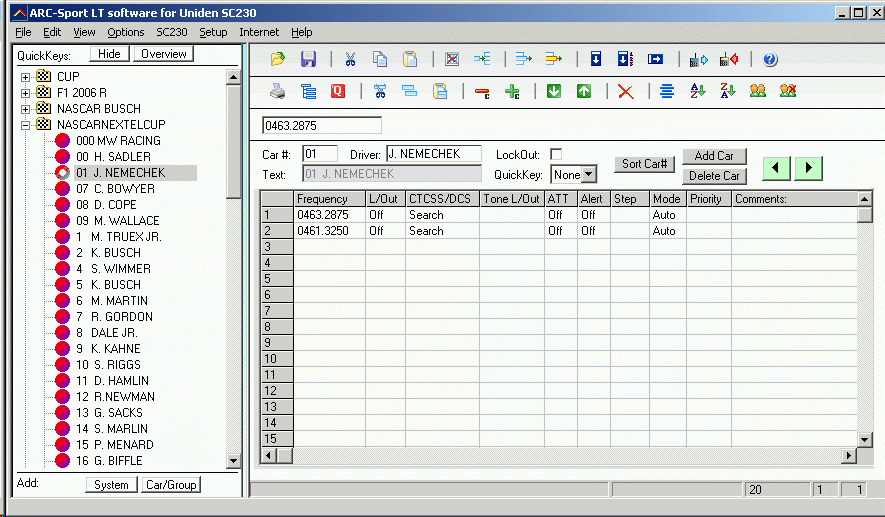Open the File menu
This screenshot has width=885, height=517.
pos(23,32)
